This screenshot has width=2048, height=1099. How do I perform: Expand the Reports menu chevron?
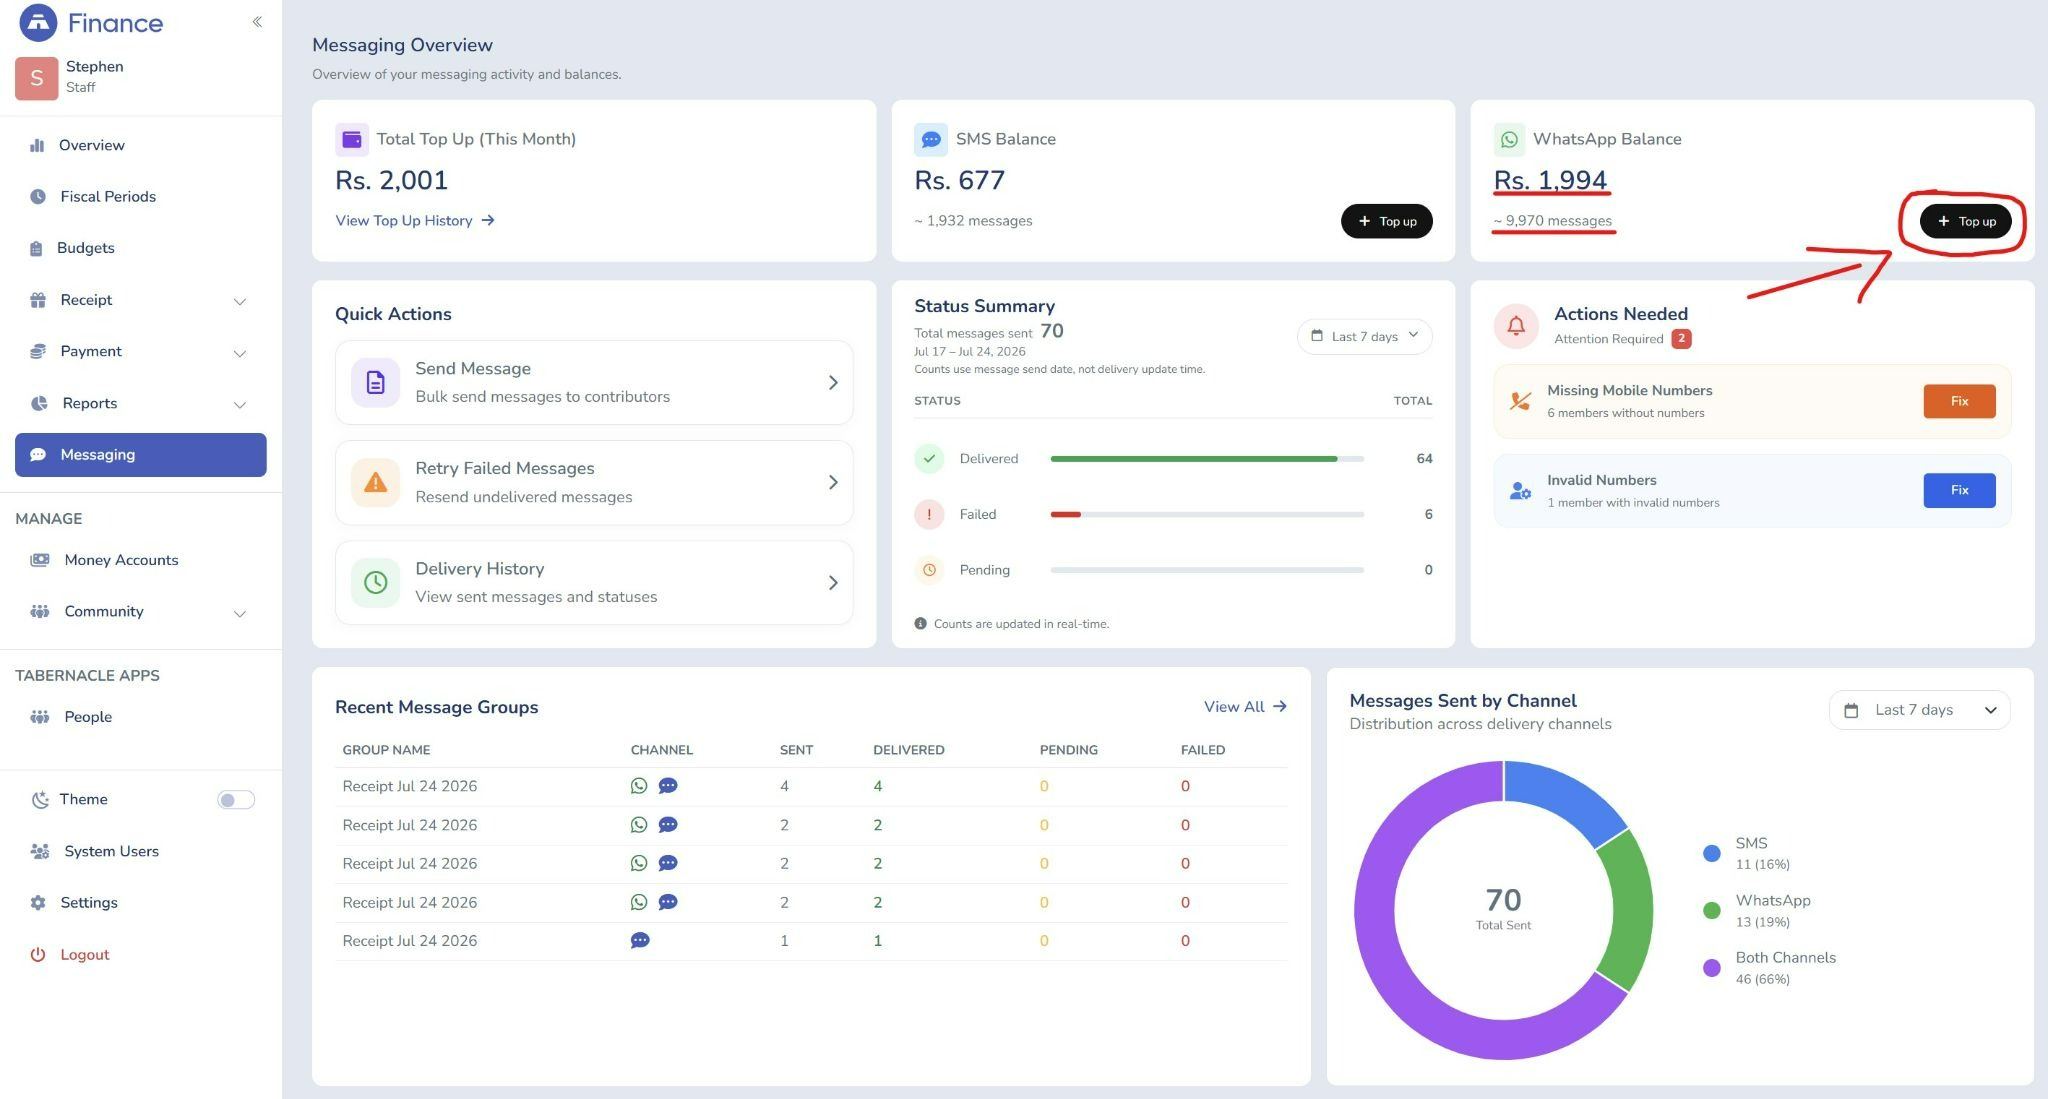[x=240, y=405]
